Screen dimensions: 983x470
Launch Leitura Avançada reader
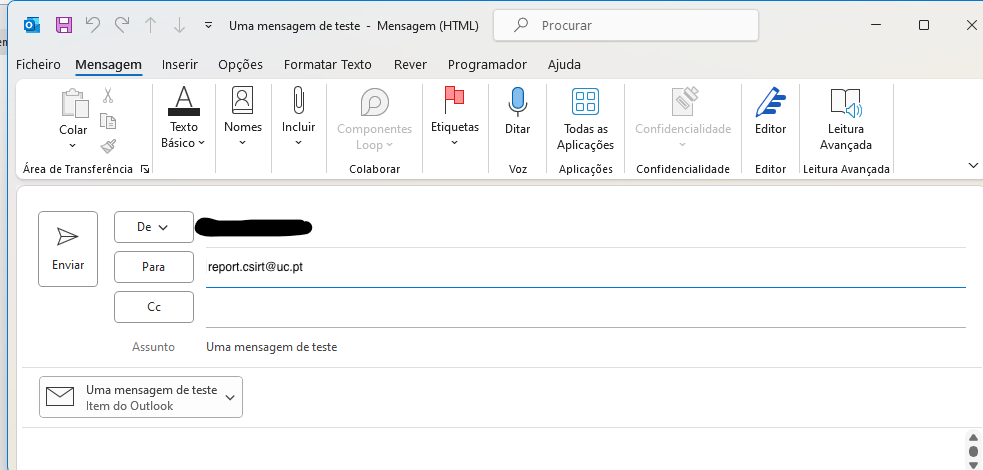click(x=845, y=119)
